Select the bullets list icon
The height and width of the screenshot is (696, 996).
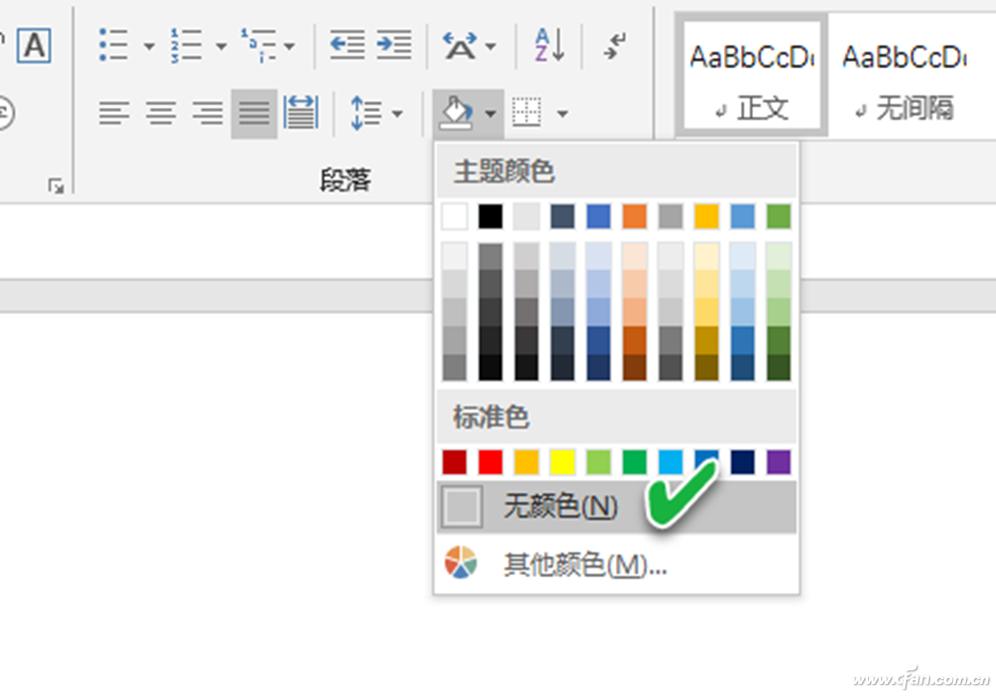click(x=113, y=44)
